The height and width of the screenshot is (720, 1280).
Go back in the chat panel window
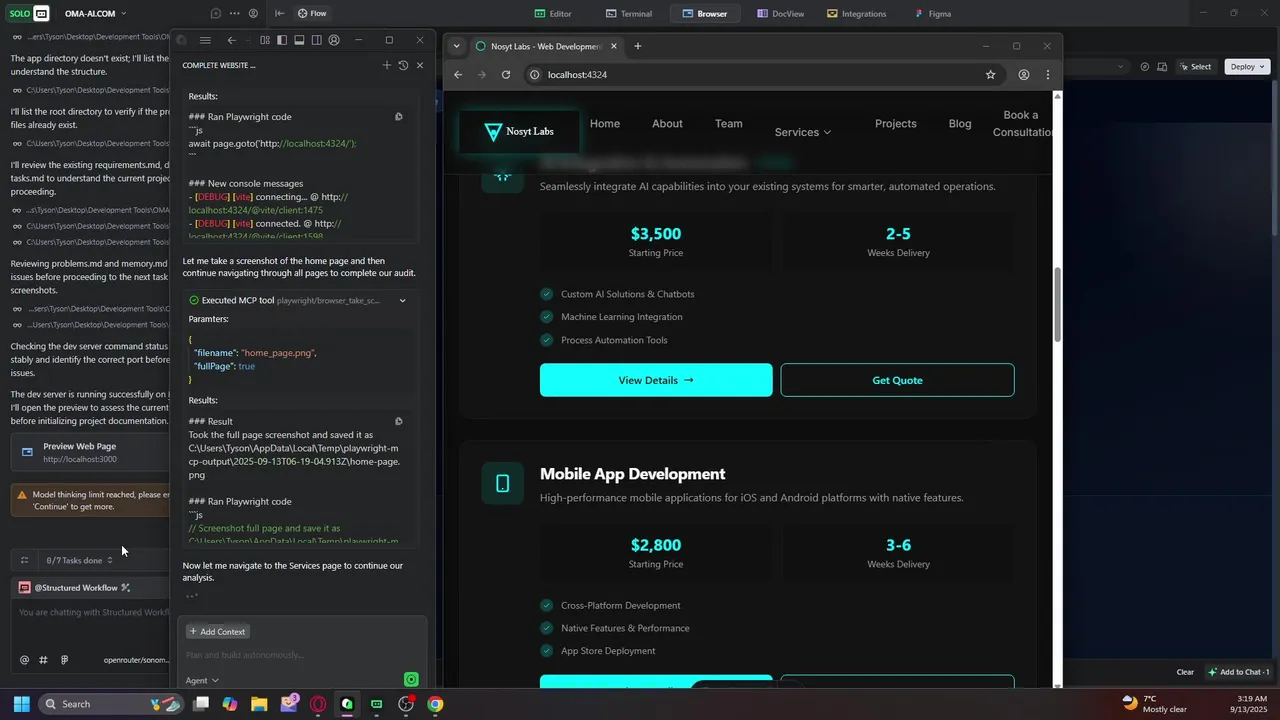[x=232, y=40]
